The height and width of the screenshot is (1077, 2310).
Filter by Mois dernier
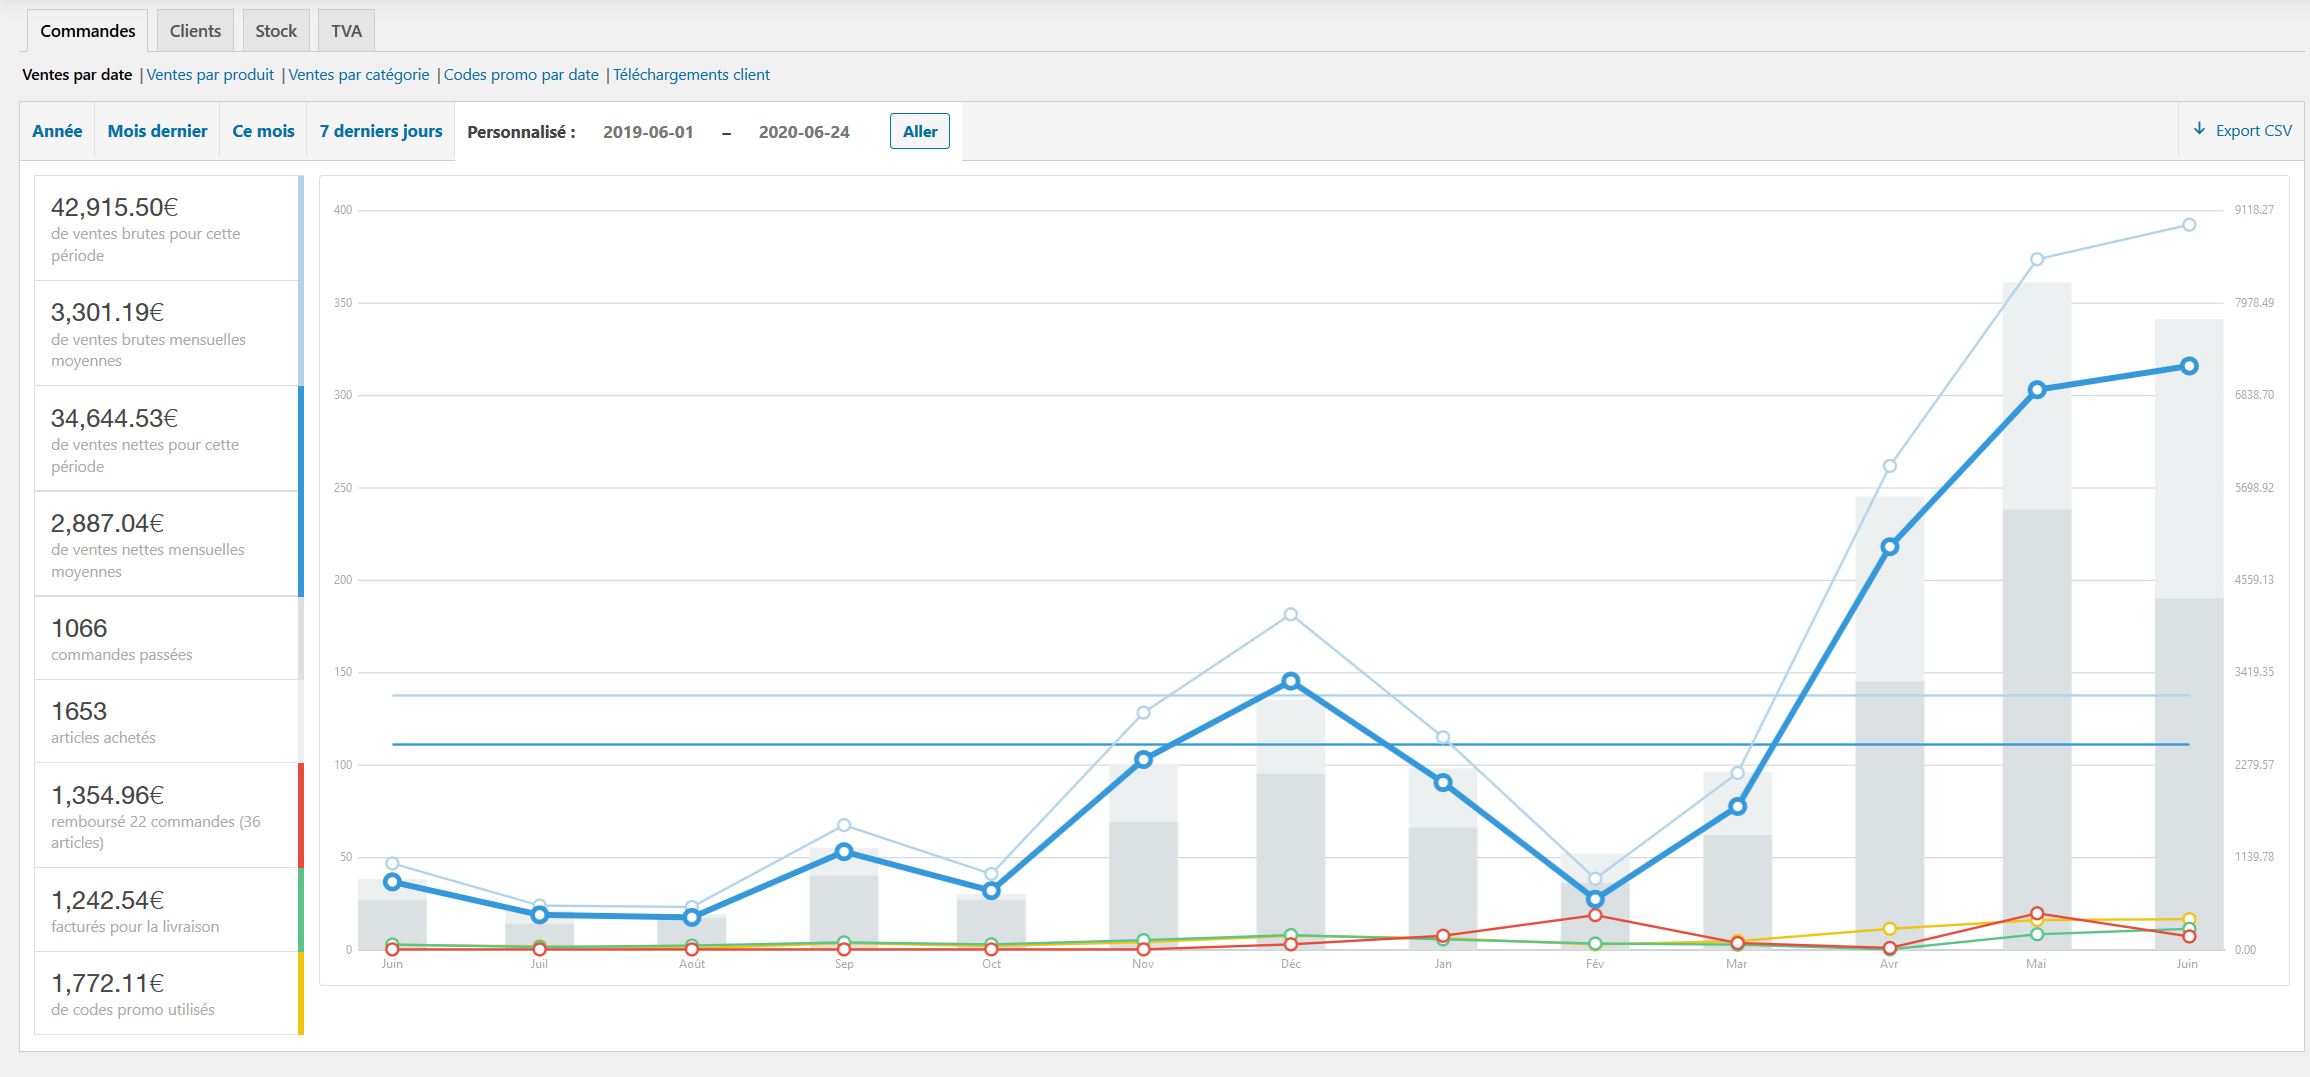[157, 131]
